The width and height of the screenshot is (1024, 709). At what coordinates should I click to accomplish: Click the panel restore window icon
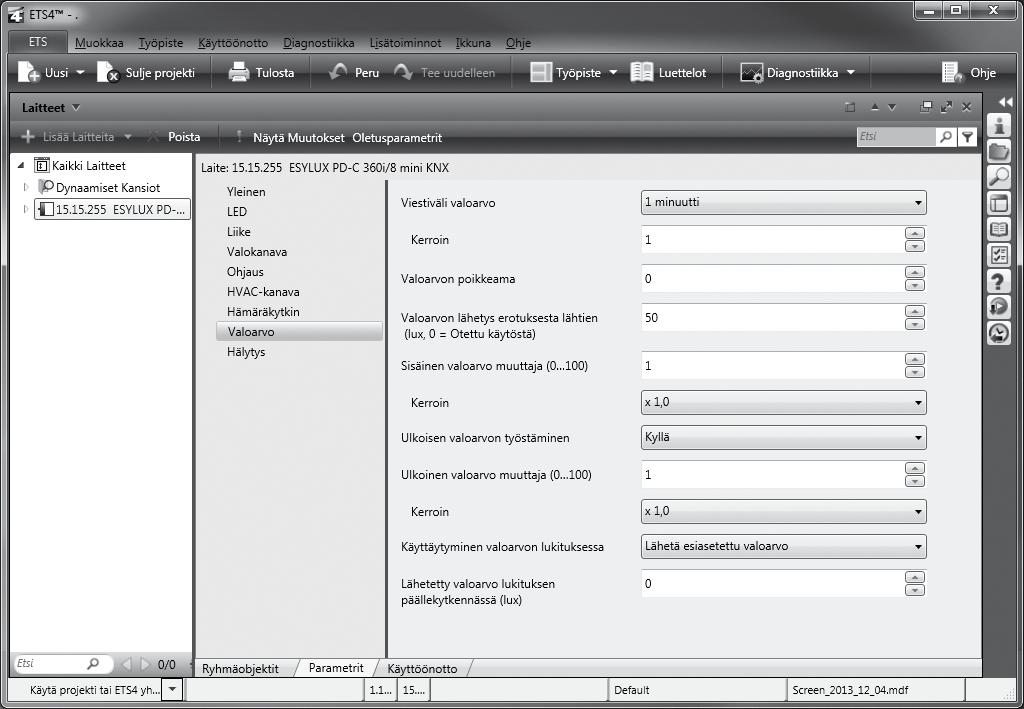pyautogui.click(x=925, y=107)
